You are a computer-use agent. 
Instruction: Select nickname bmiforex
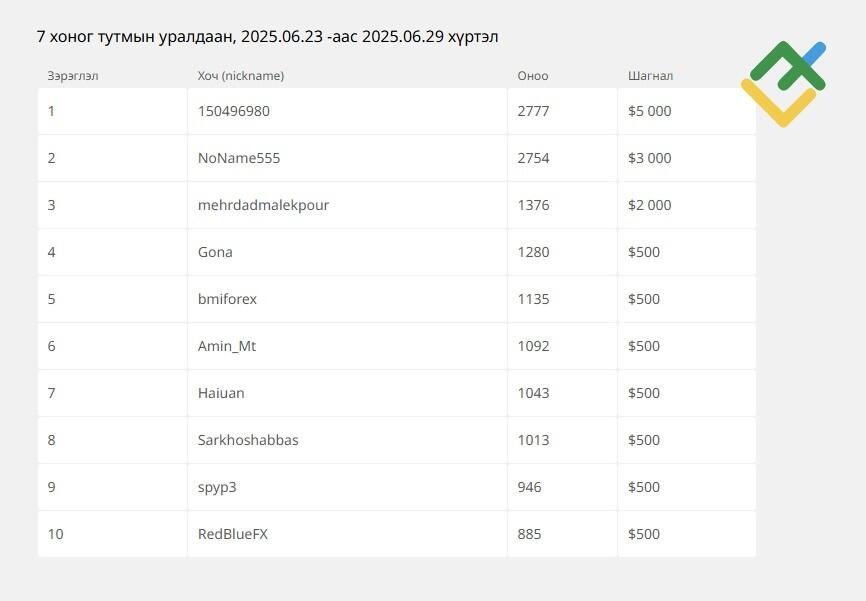[x=227, y=299]
